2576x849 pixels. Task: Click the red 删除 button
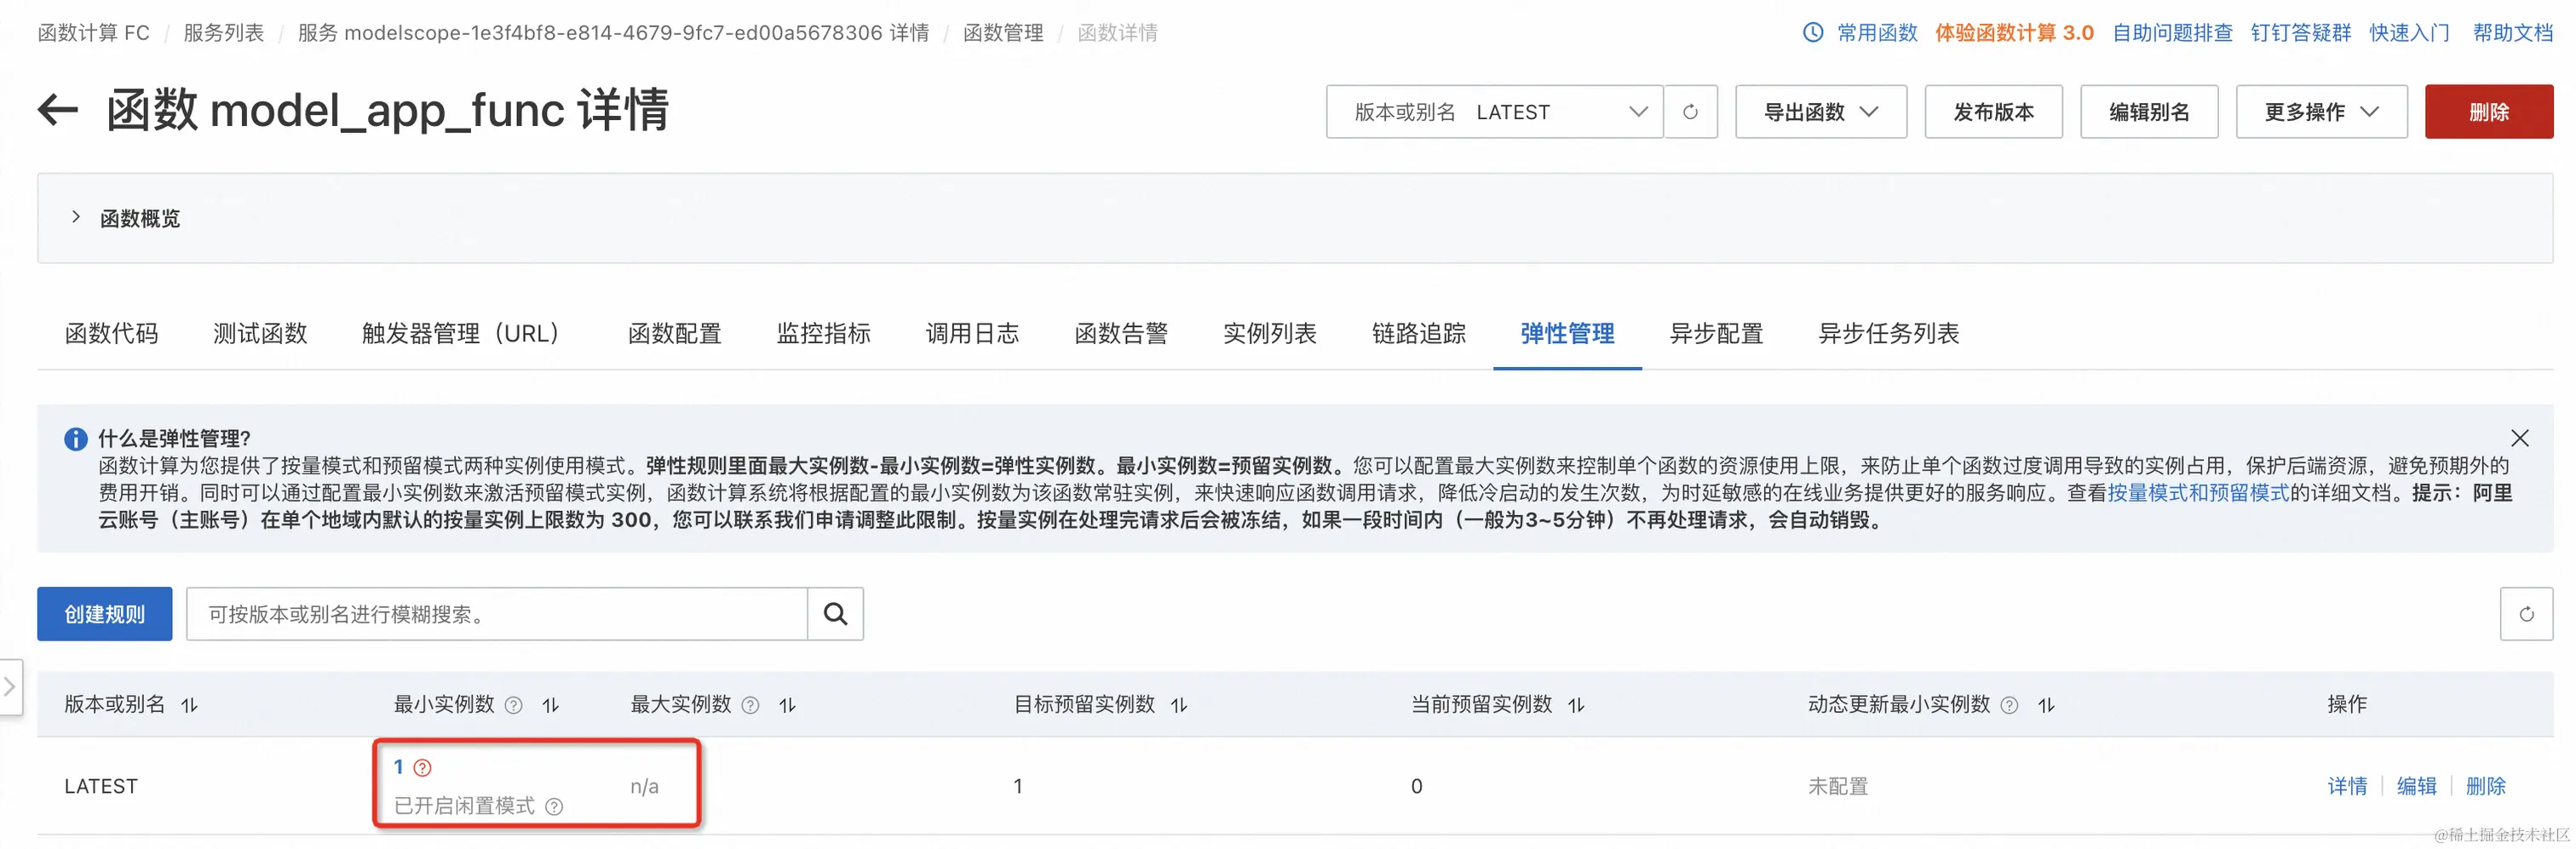coord(2489,112)
